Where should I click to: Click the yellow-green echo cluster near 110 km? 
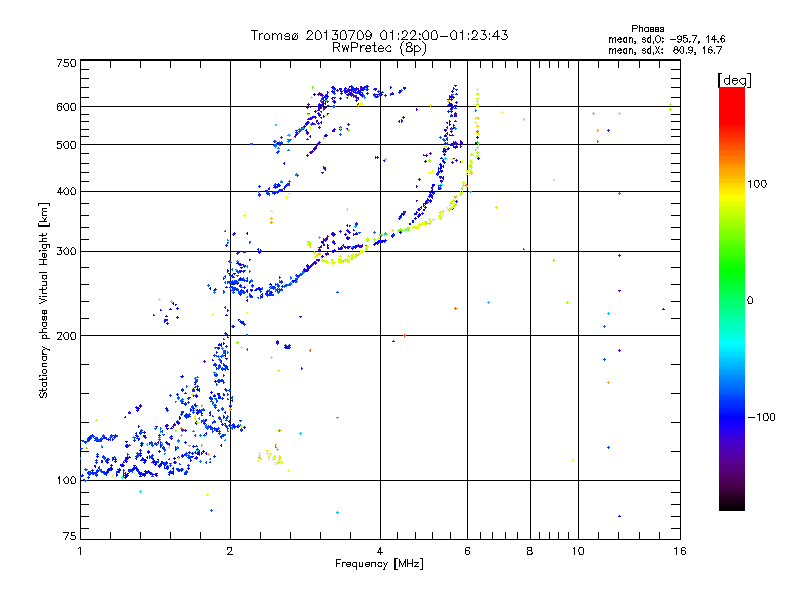[270, 456]
